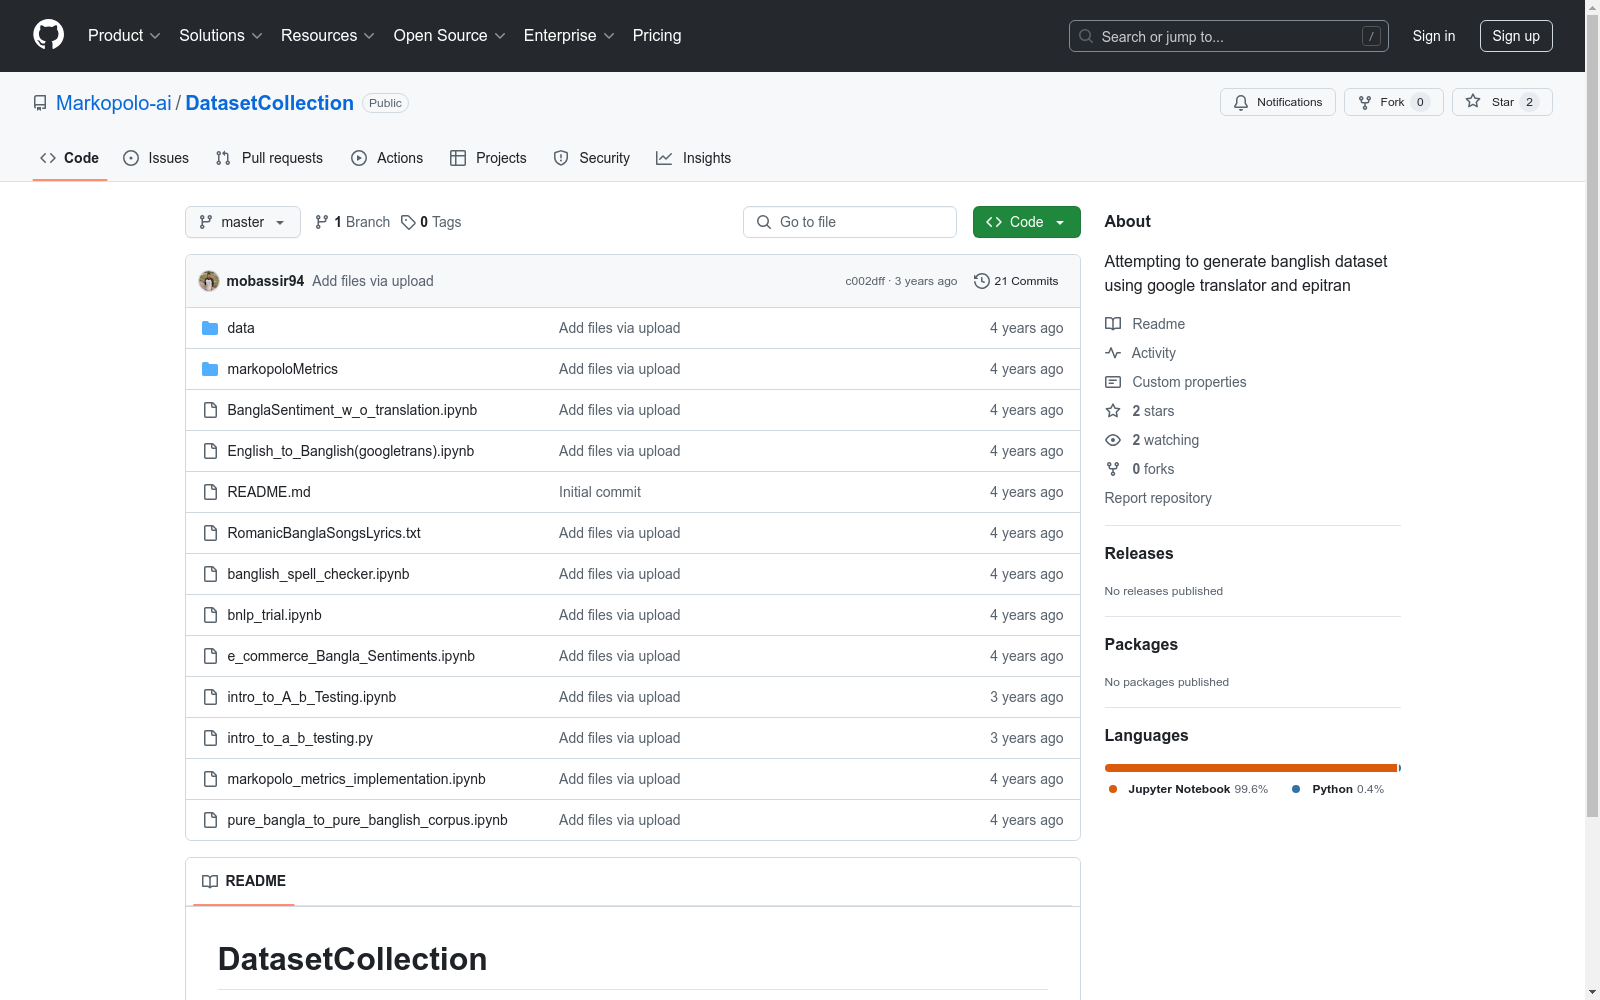Image resolution: width=1600 pixels, height=1000 pixels.
Task: Open the Insights tab
Action: (694, 158)
